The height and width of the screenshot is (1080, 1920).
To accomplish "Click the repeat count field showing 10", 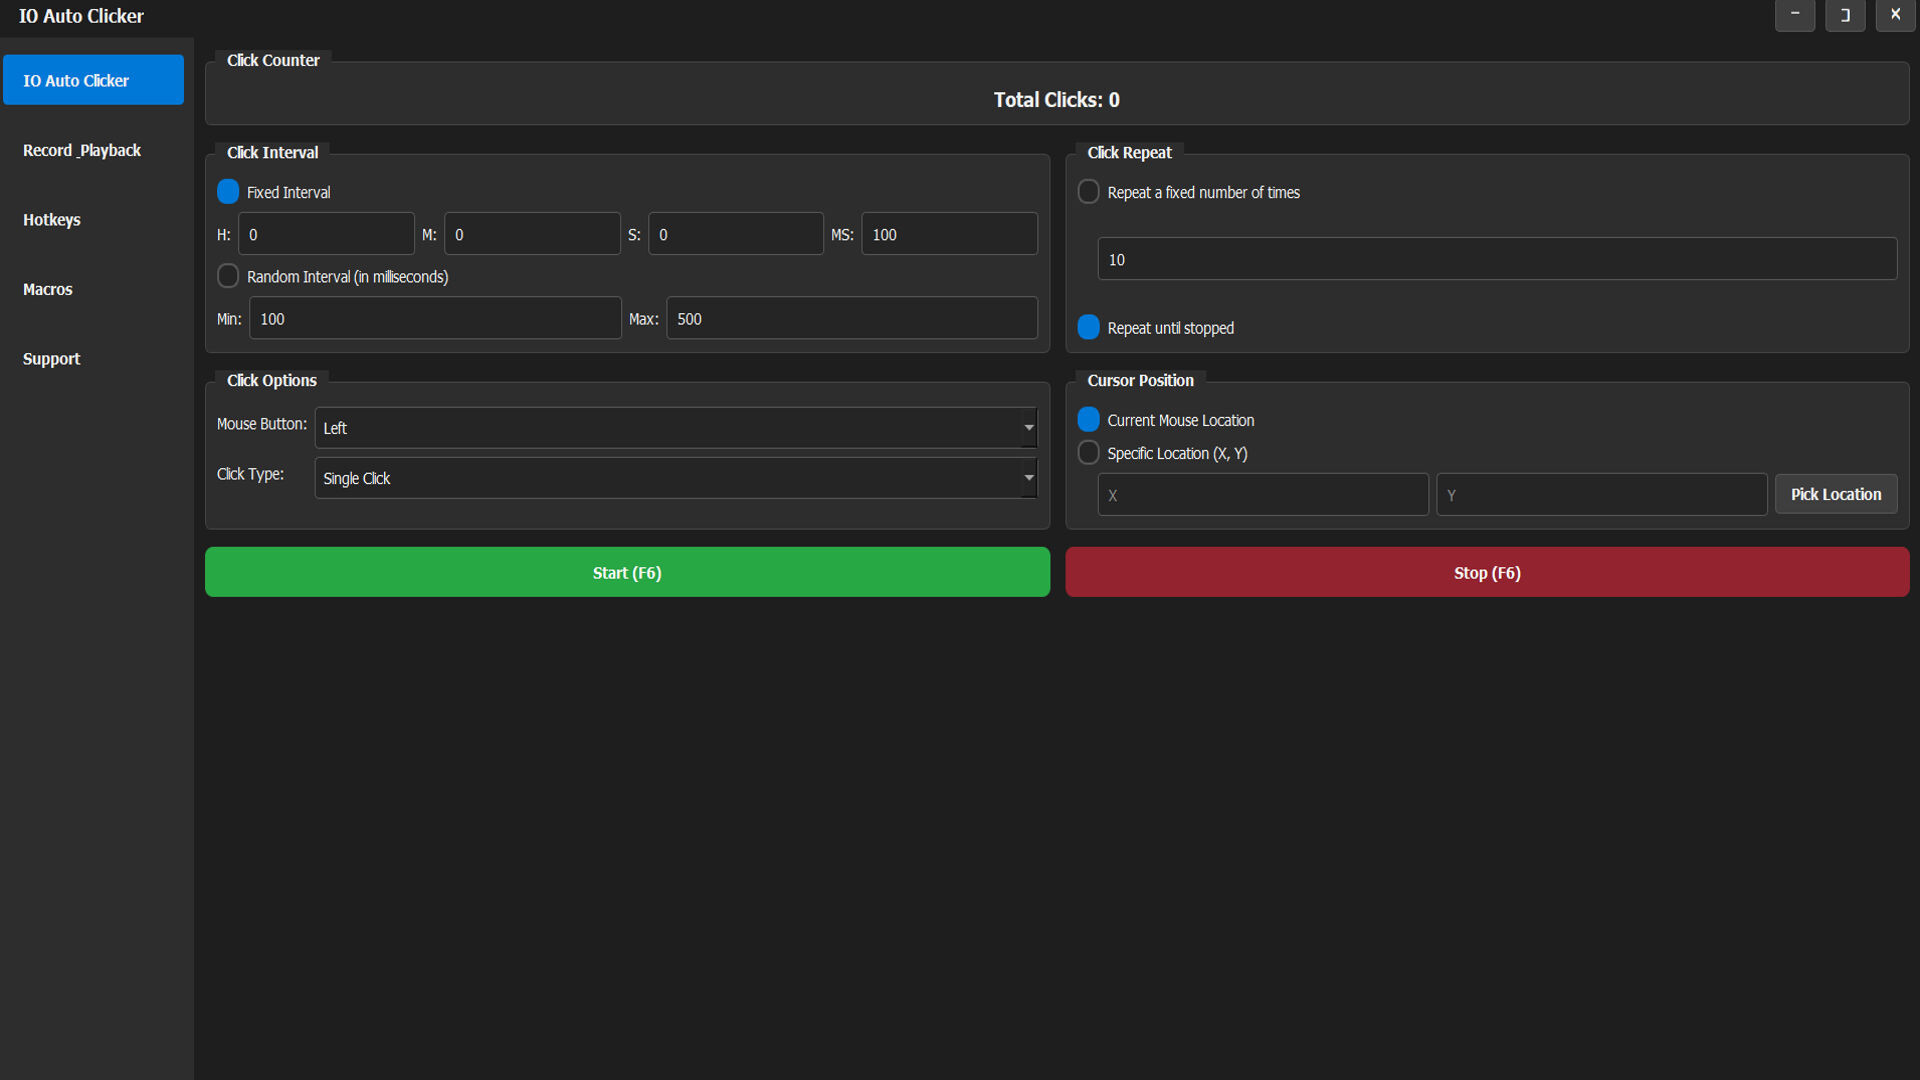I will [x=1496, y=259].
